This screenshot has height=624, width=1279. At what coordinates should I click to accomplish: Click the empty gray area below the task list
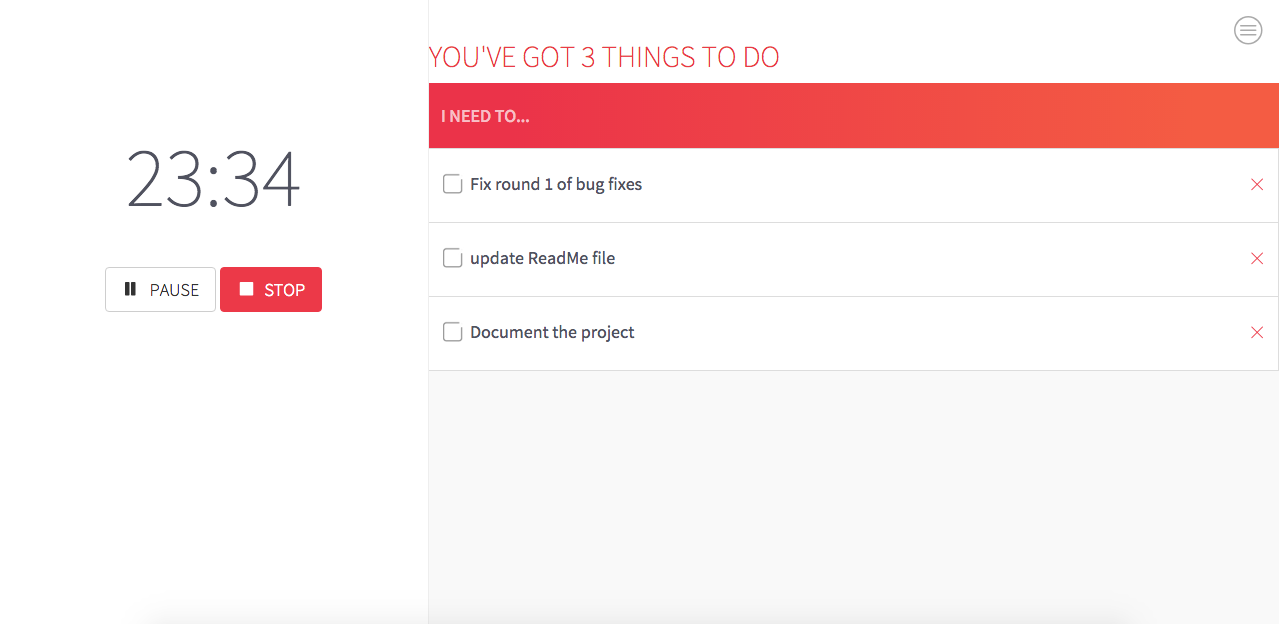pyautogui.click(x=853, y=495)
